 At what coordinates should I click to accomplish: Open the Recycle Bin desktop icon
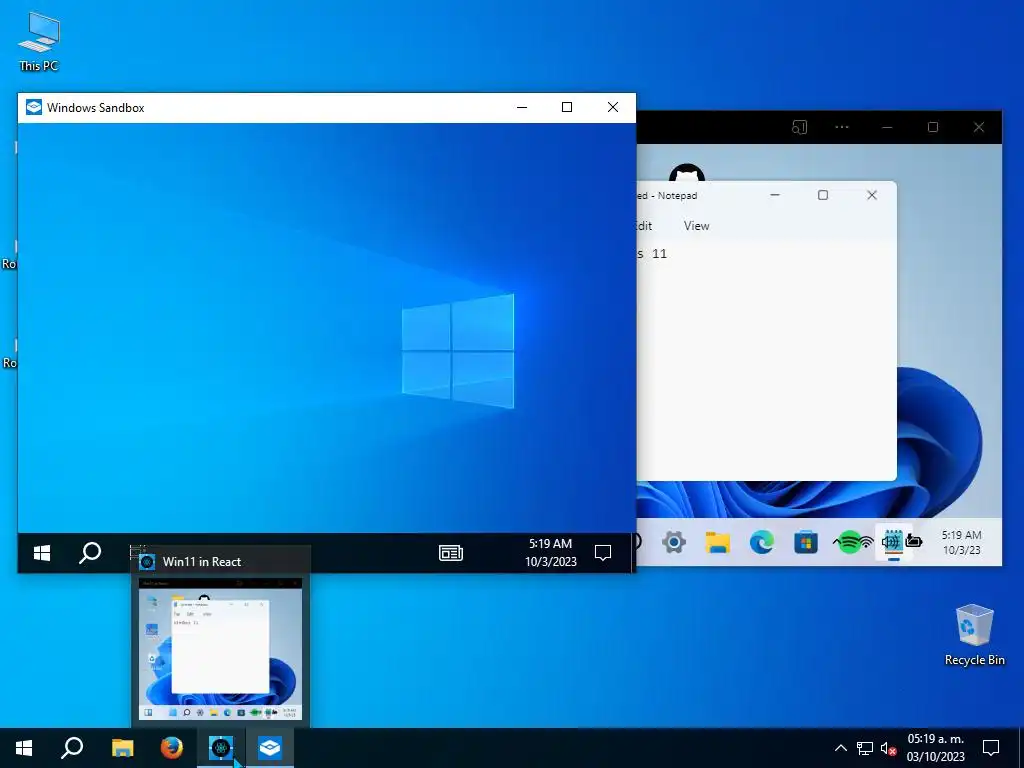974,635
